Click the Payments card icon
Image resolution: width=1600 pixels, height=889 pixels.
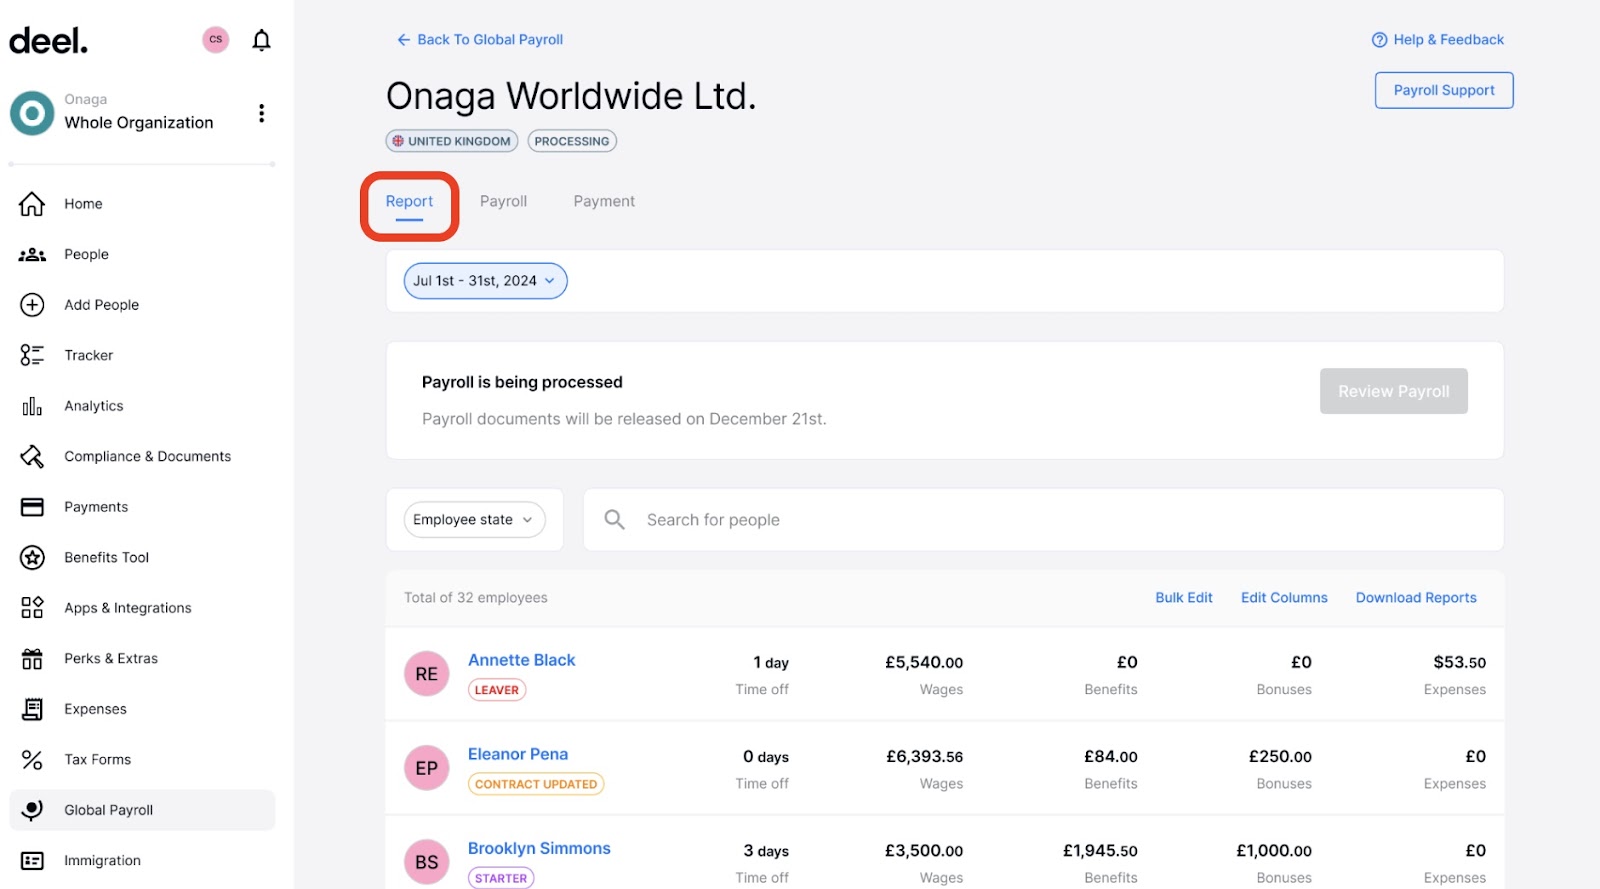tap(32, 507)
